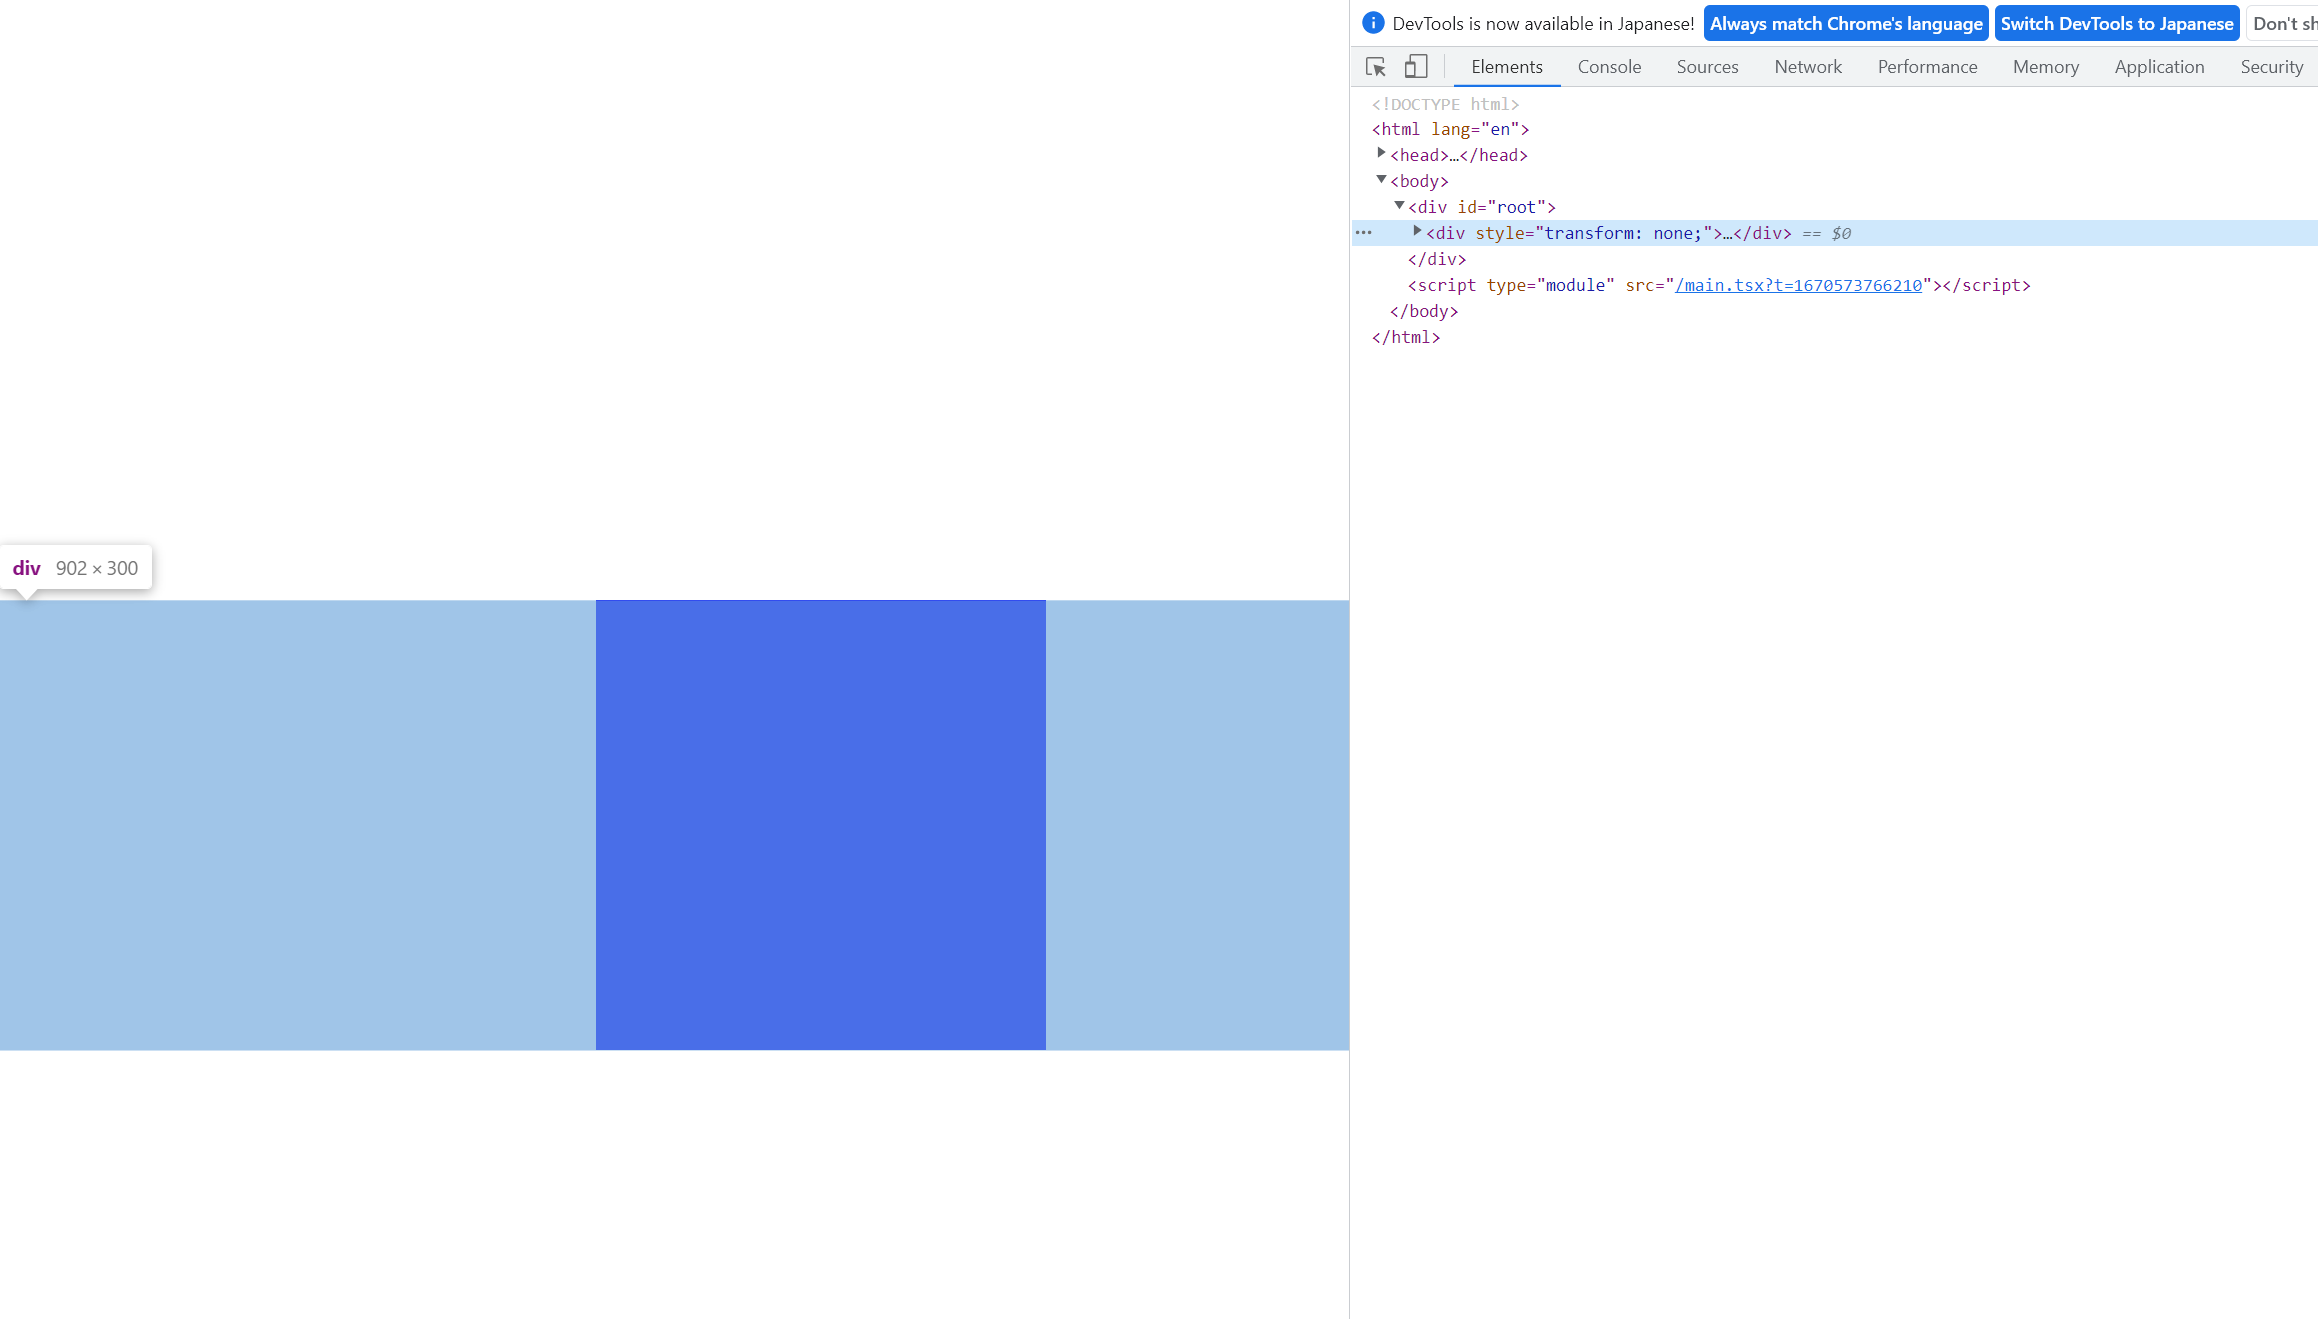Click the three-dots beside selected node

click(x=1363, y=233)
